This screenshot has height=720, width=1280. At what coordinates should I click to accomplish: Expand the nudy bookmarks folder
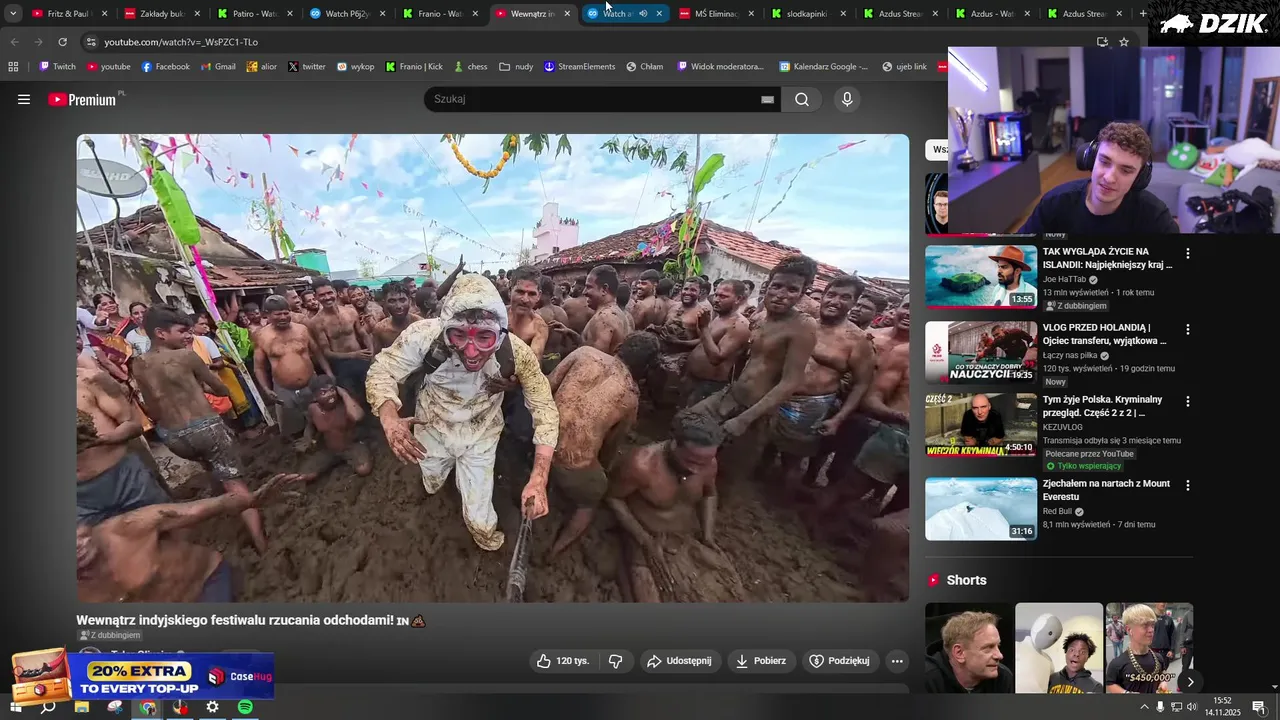(516, 67)
